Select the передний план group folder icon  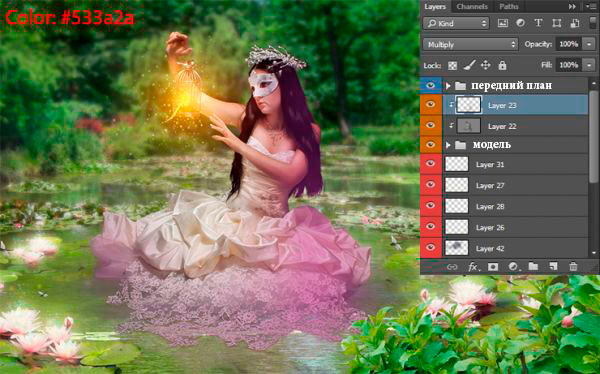coord(460,86)
